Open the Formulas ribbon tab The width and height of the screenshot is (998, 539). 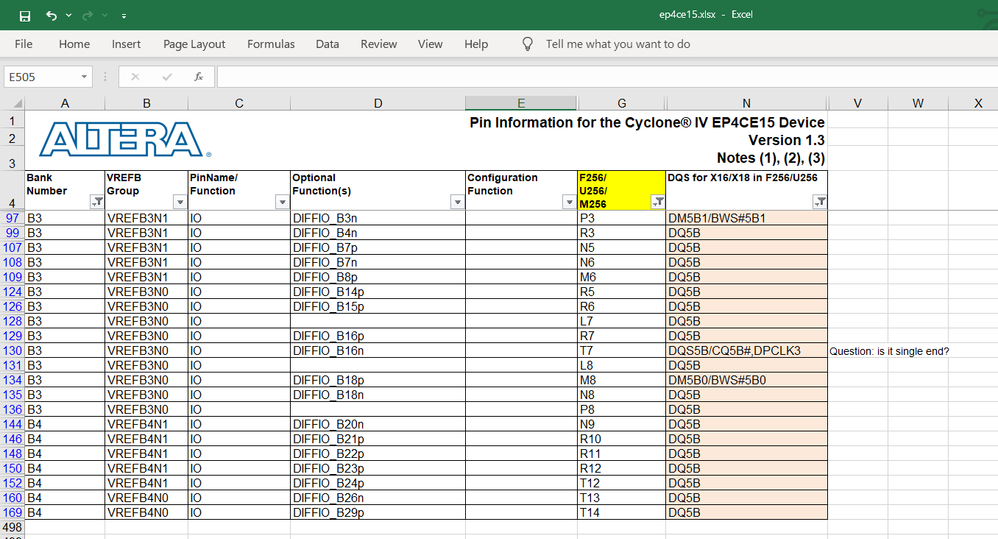(271, 44)
